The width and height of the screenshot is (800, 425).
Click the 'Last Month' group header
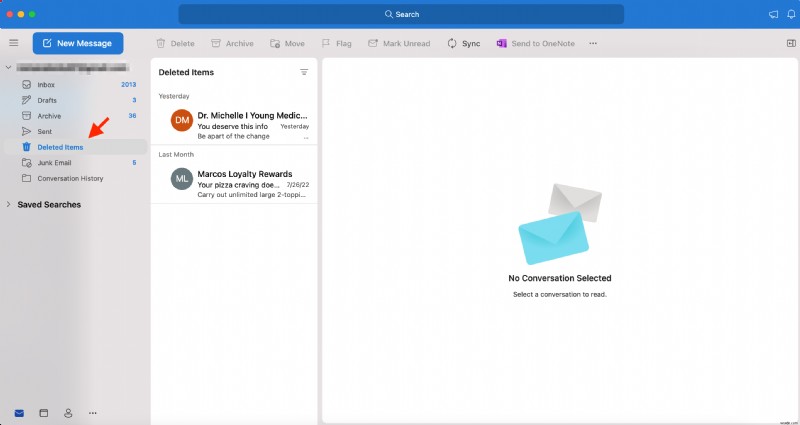176,155
